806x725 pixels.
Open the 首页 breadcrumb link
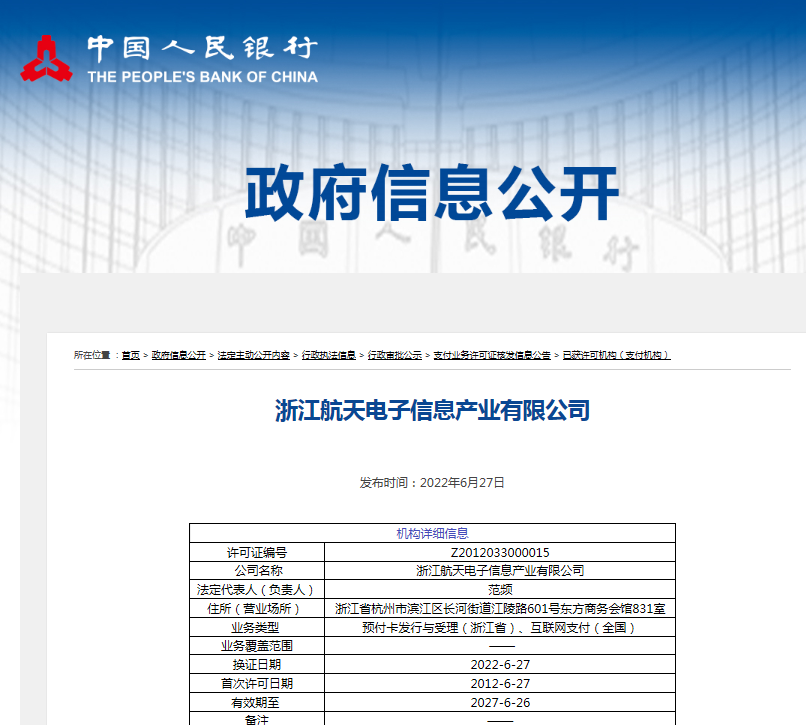(130, 354)
